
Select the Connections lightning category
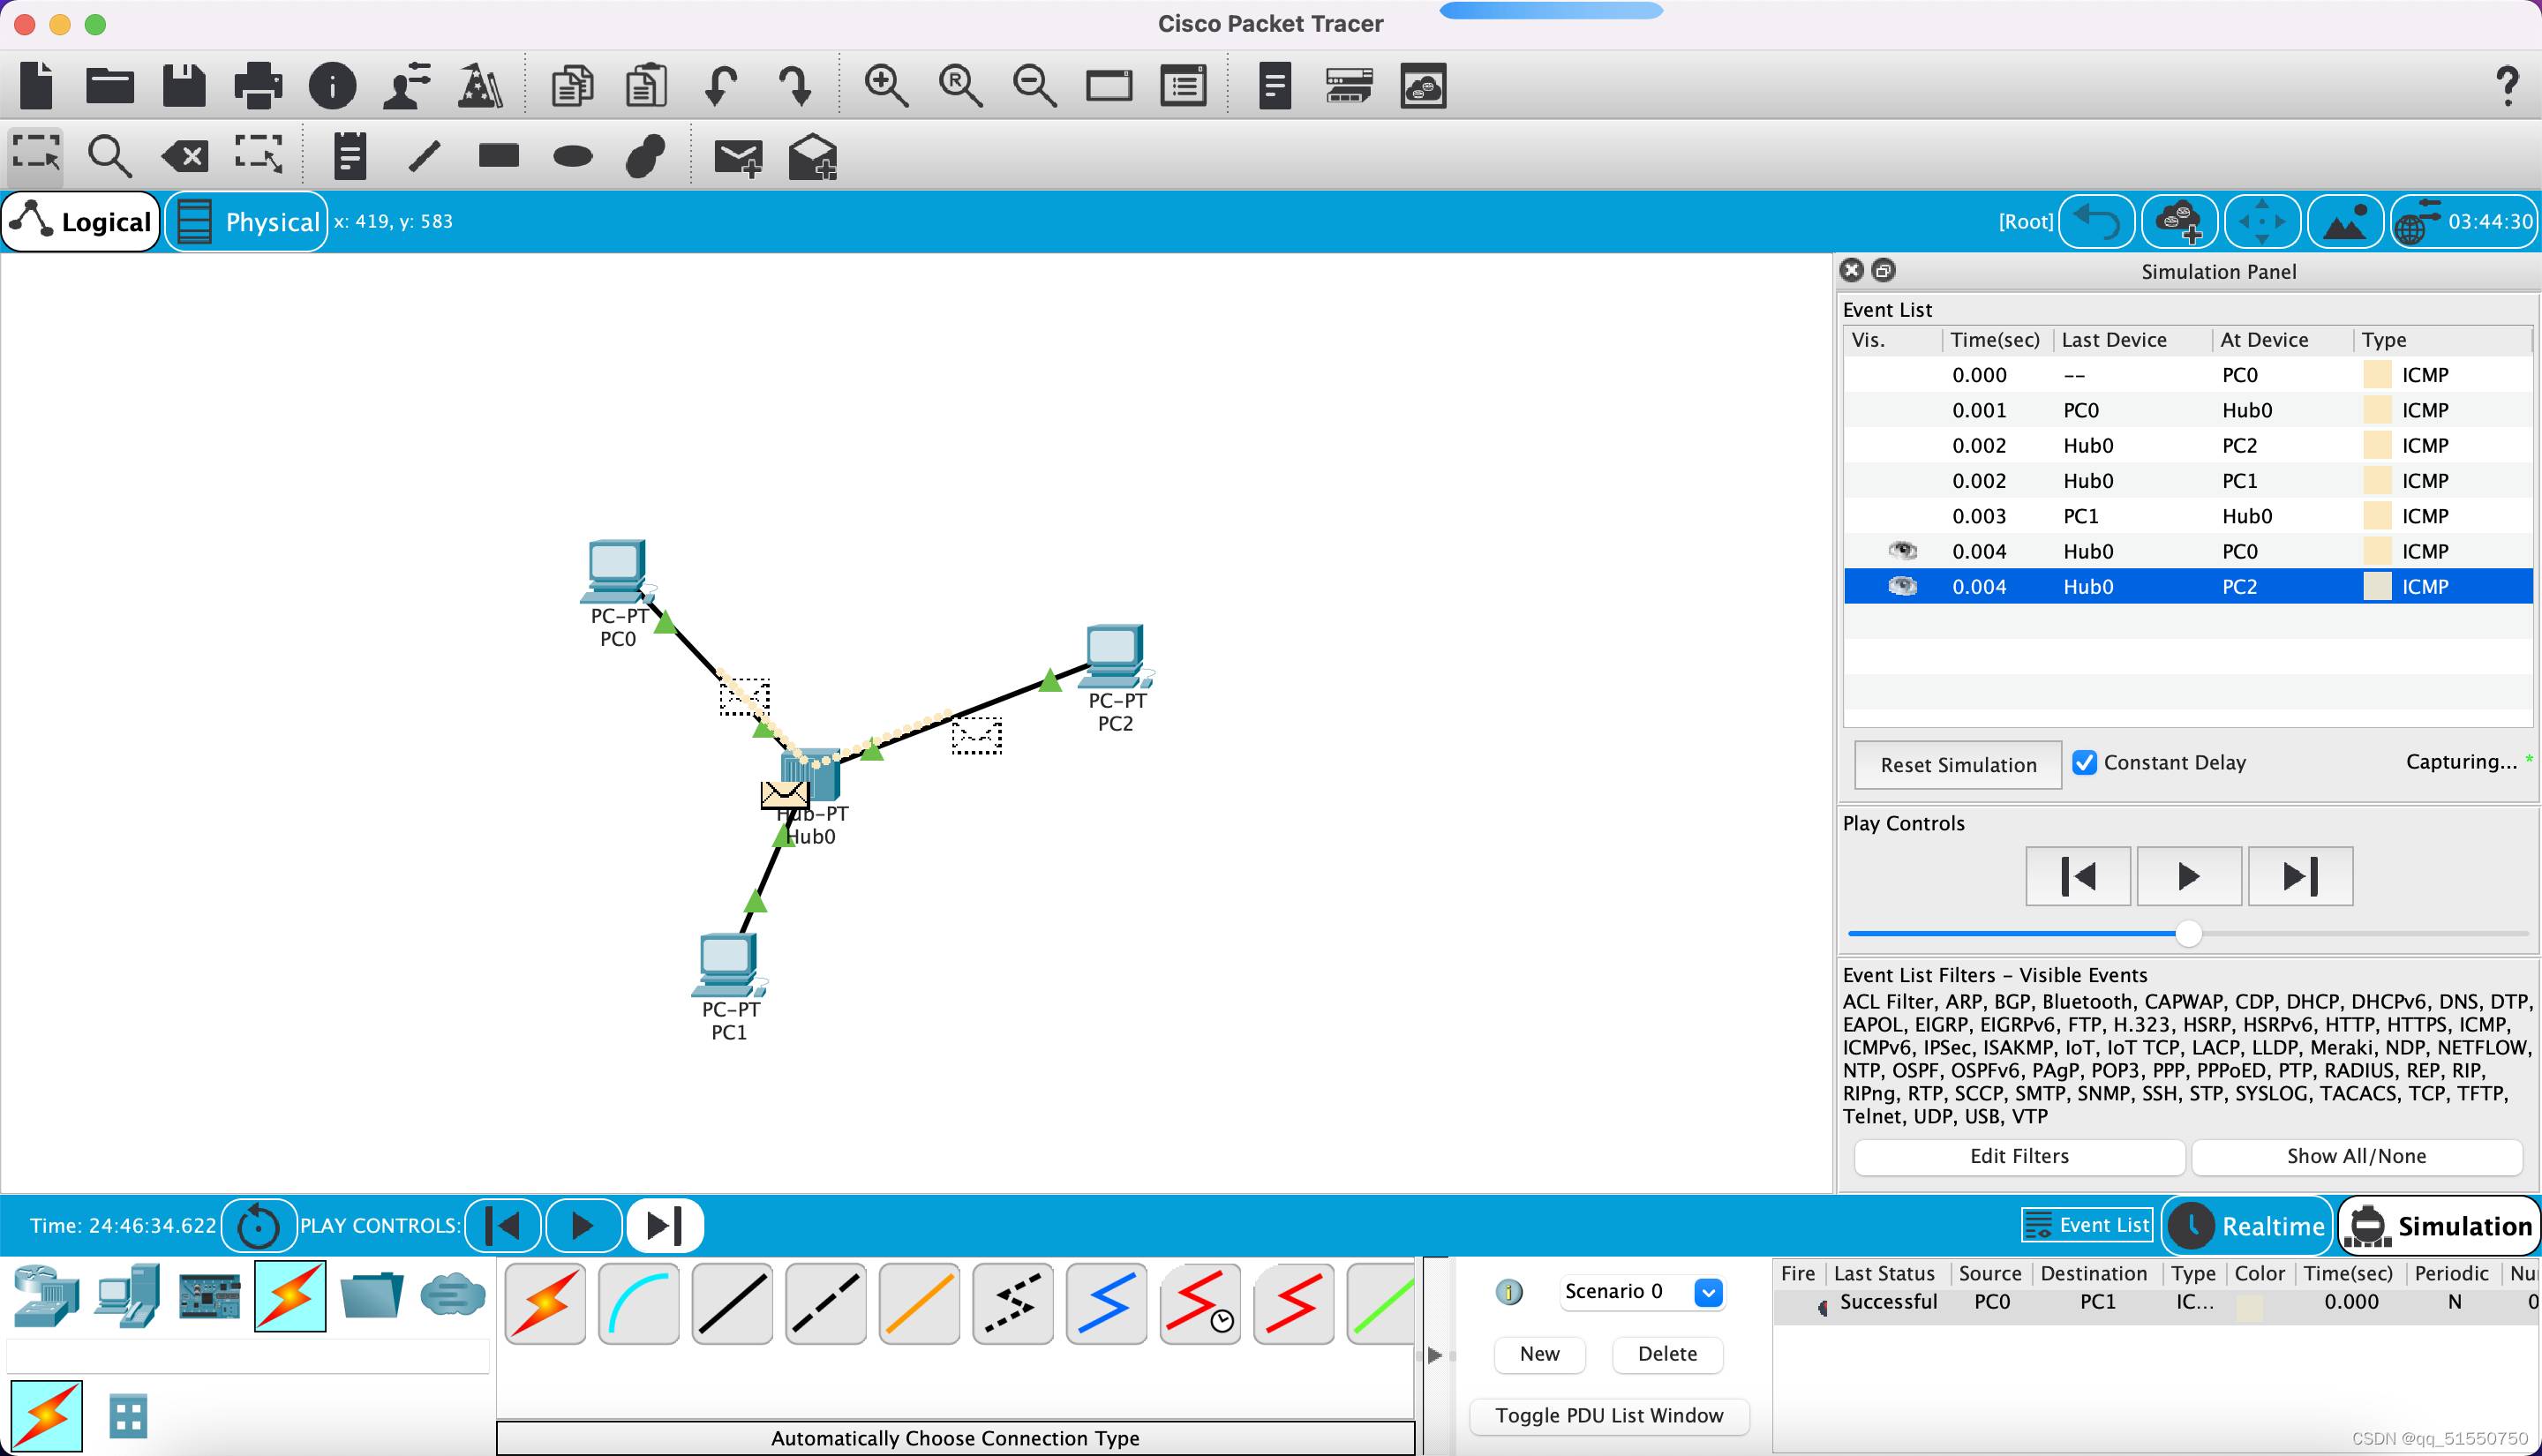click(x=290, y=1296)
